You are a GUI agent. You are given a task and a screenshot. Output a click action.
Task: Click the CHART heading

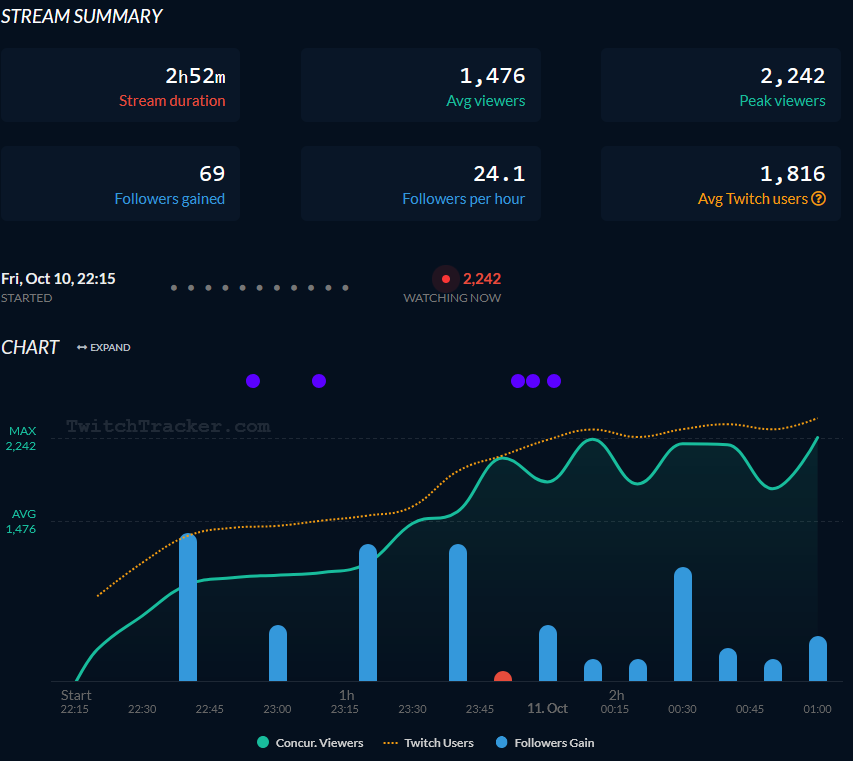[30, 348]
